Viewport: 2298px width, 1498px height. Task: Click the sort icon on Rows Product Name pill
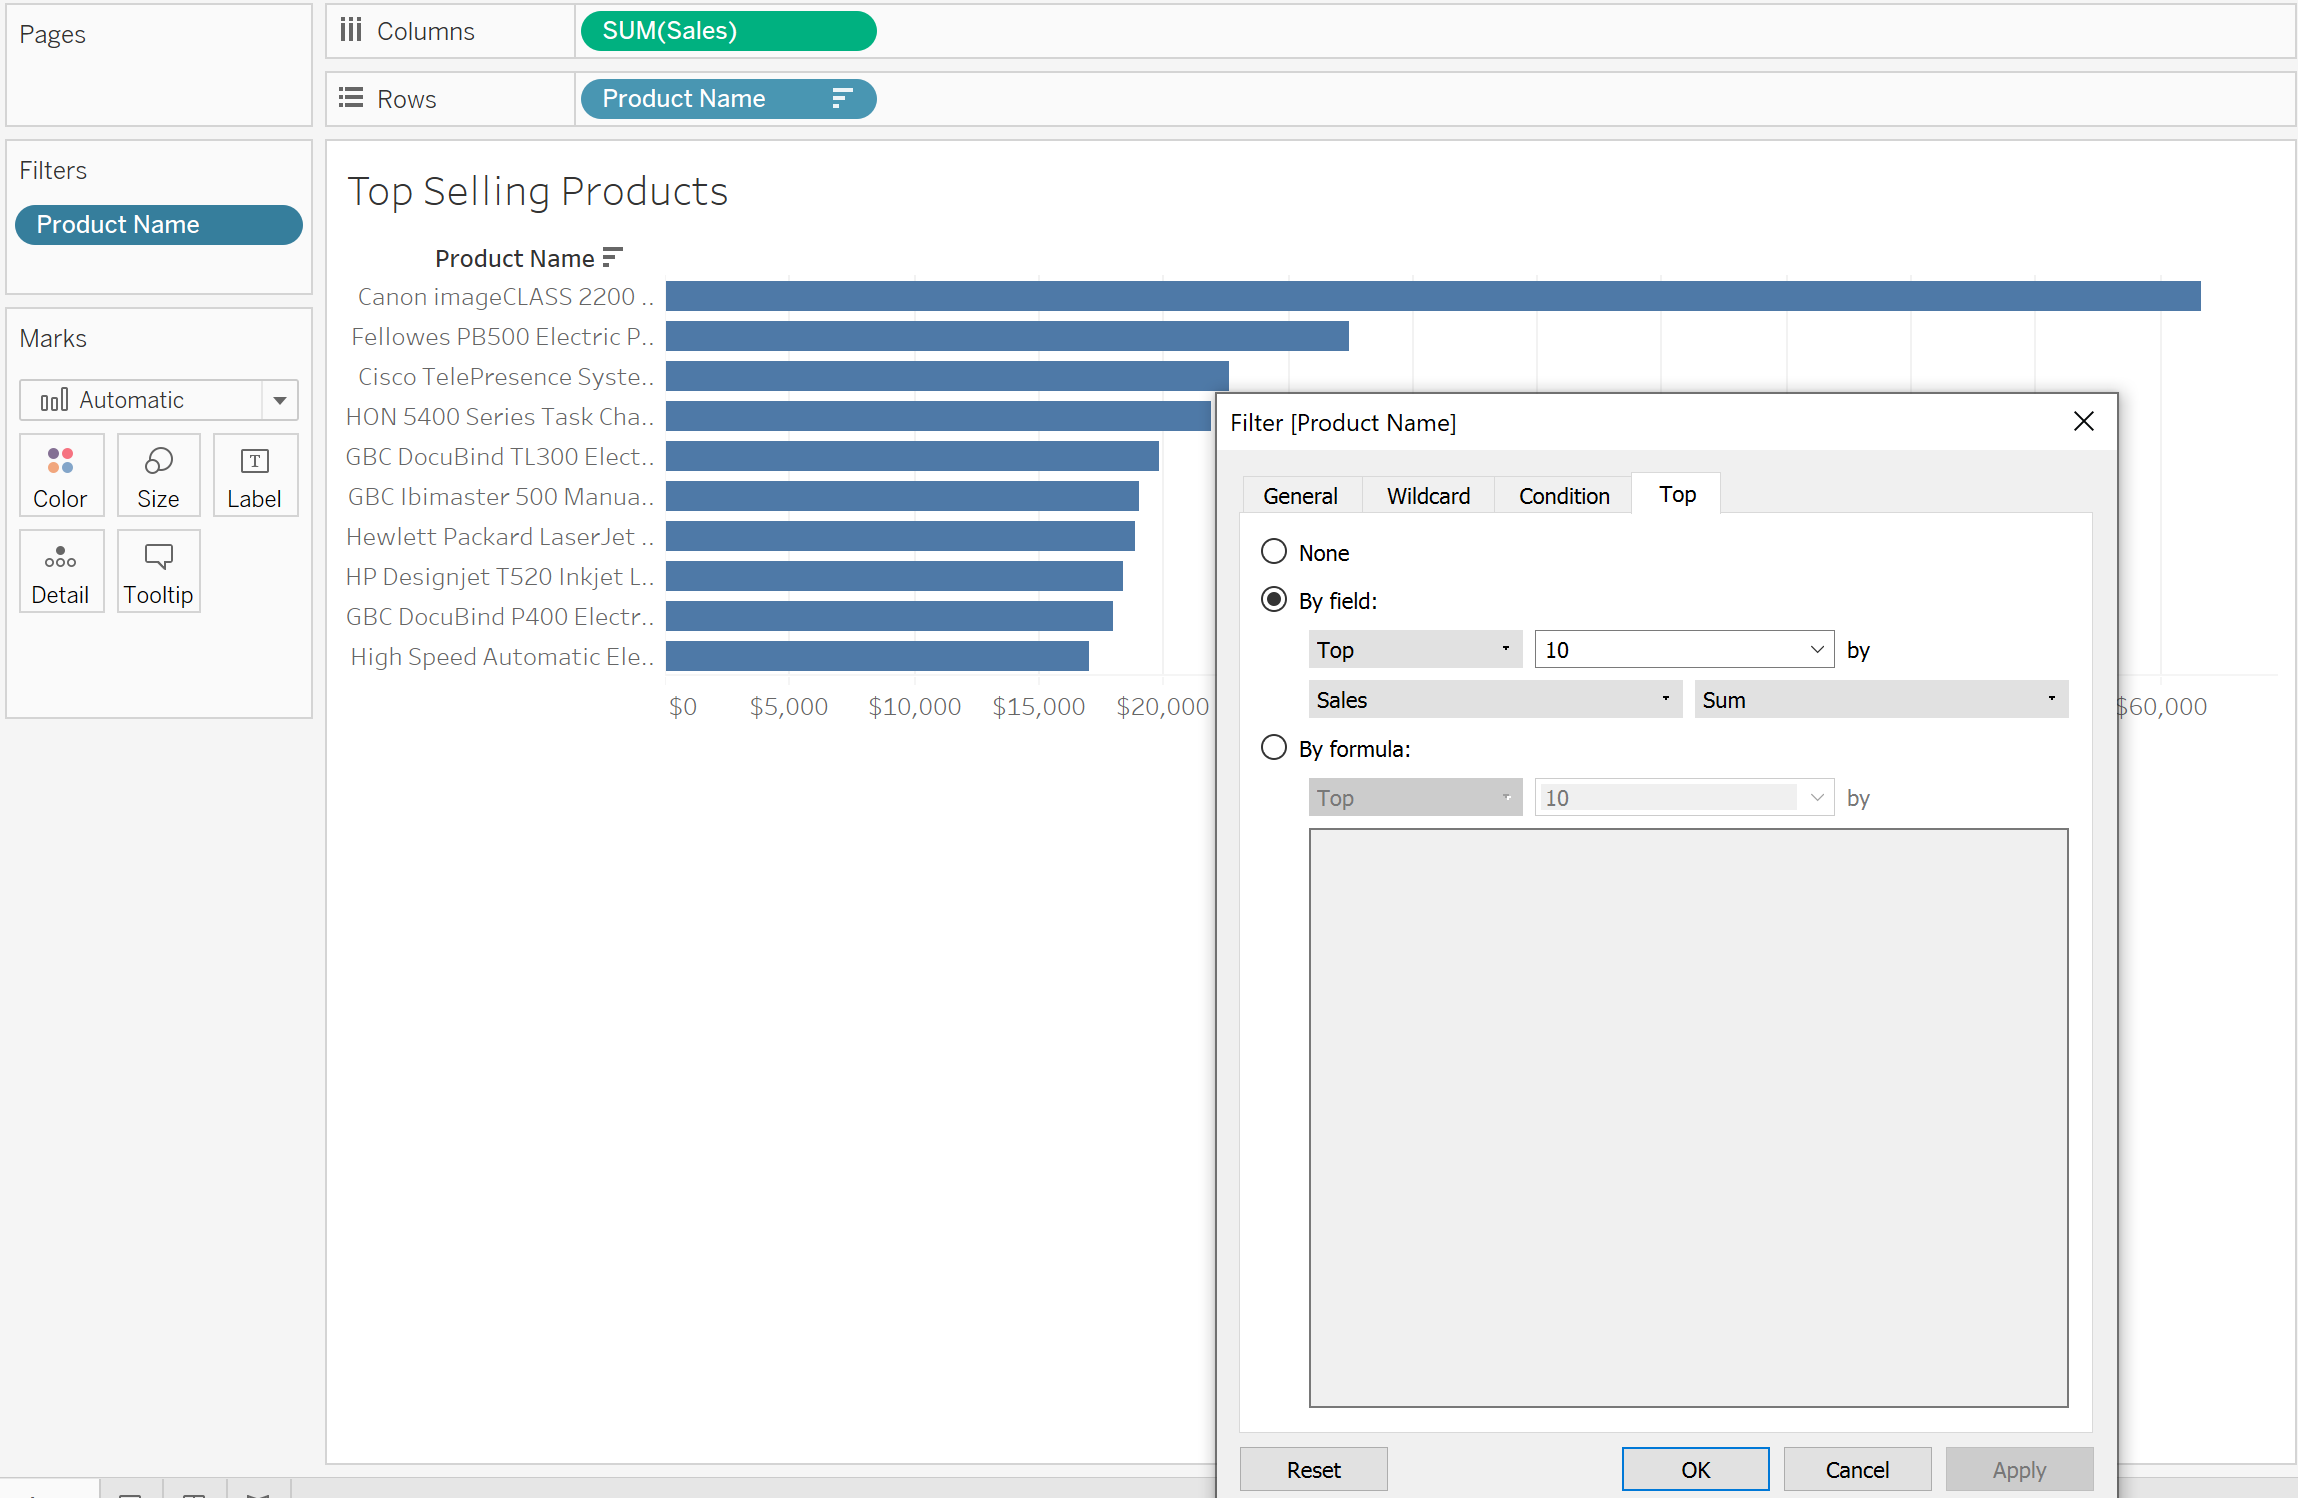[x=842, y=98]
